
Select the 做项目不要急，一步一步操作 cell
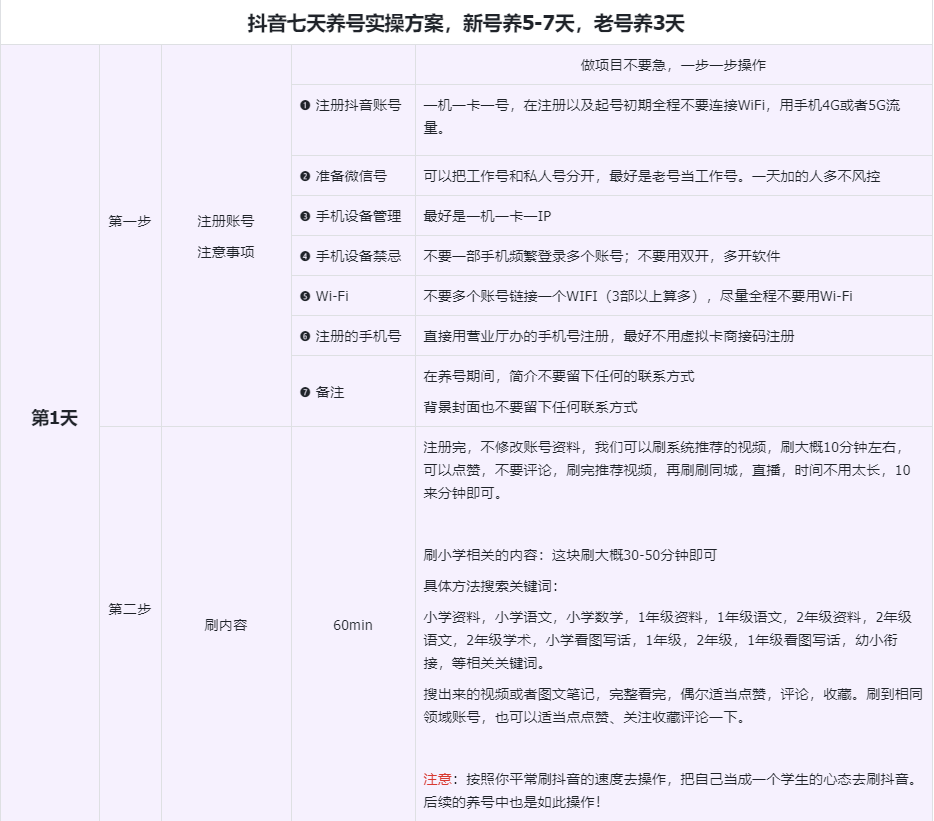[x=673, y=65]
